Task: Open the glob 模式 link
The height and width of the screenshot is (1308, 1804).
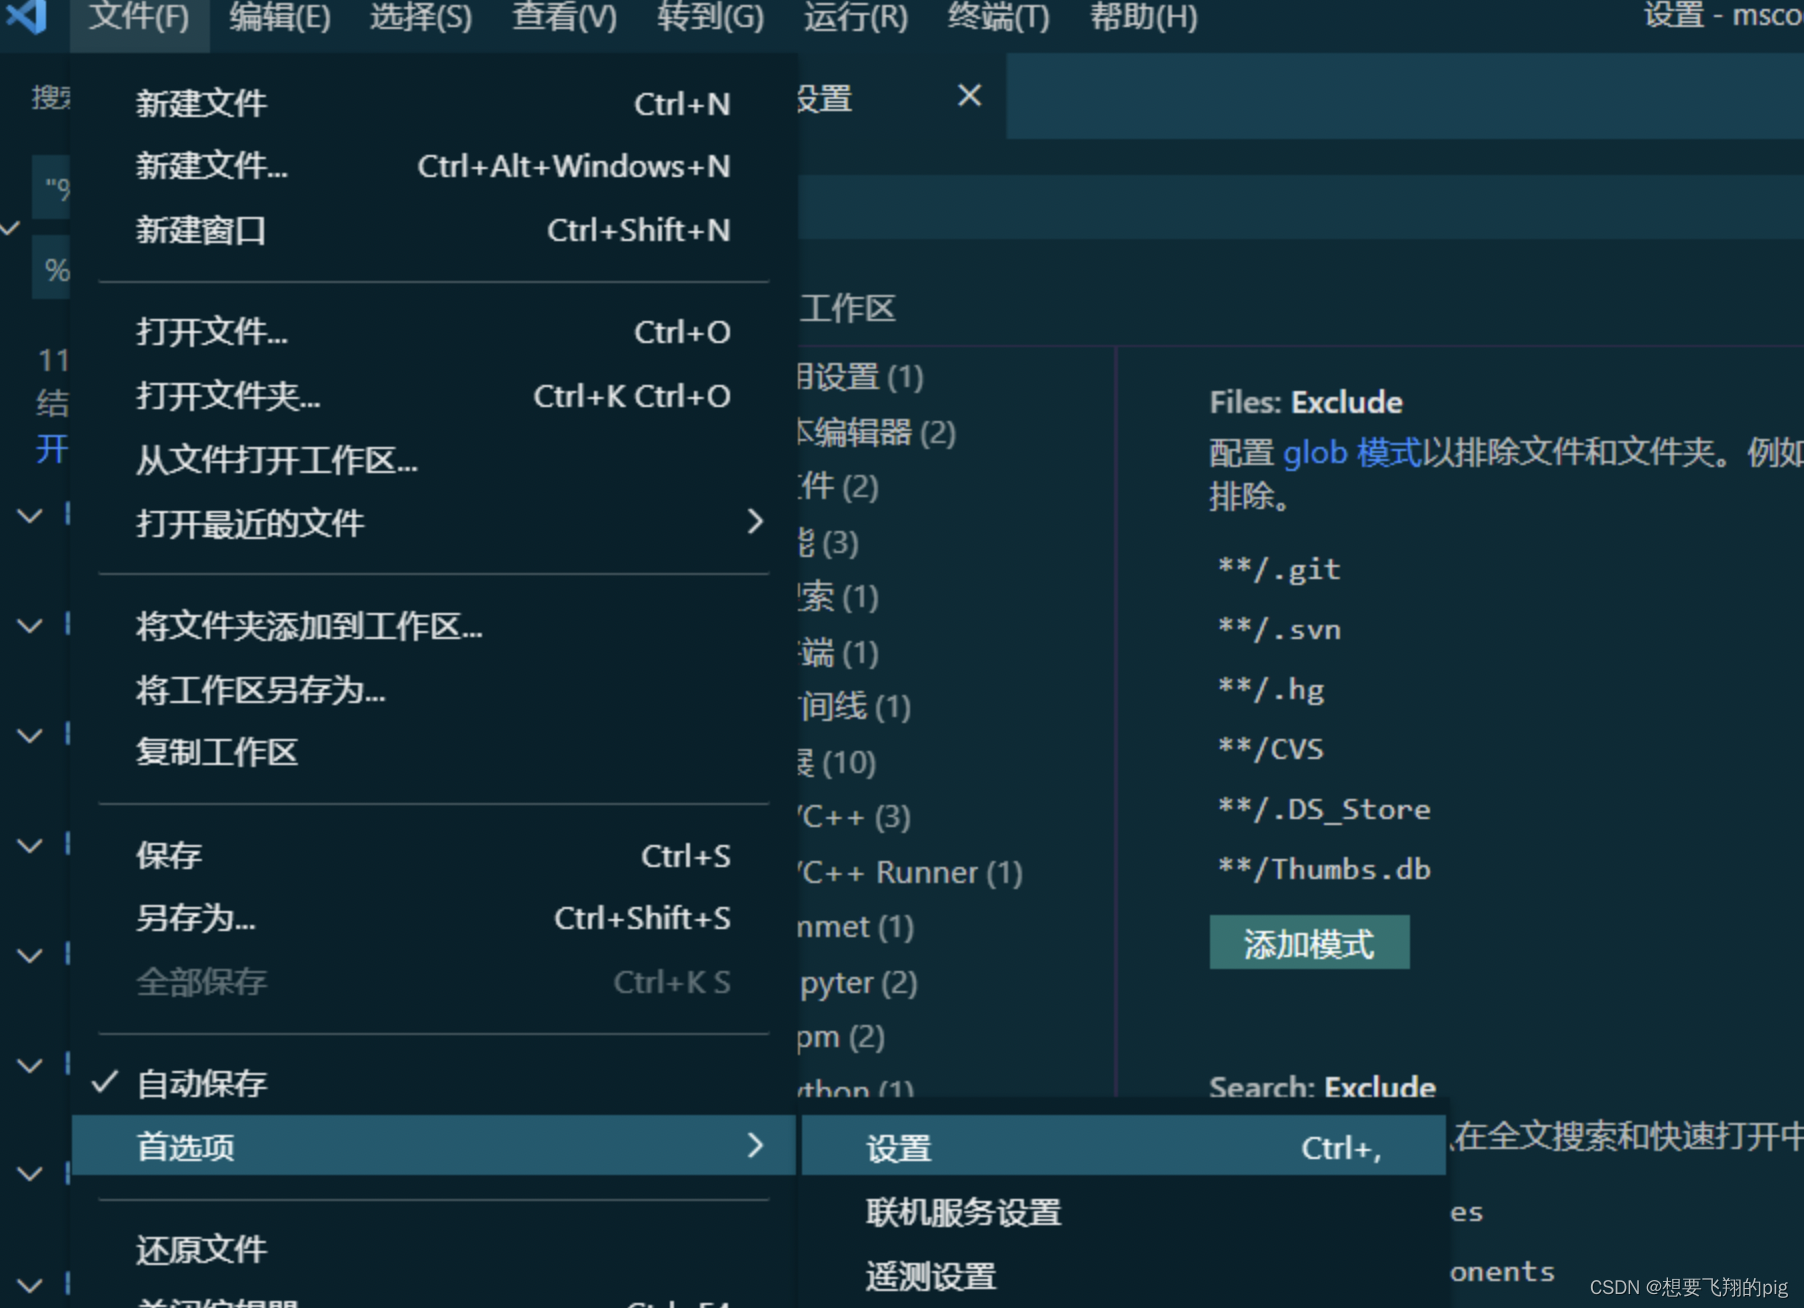Action: [1352, 453]
